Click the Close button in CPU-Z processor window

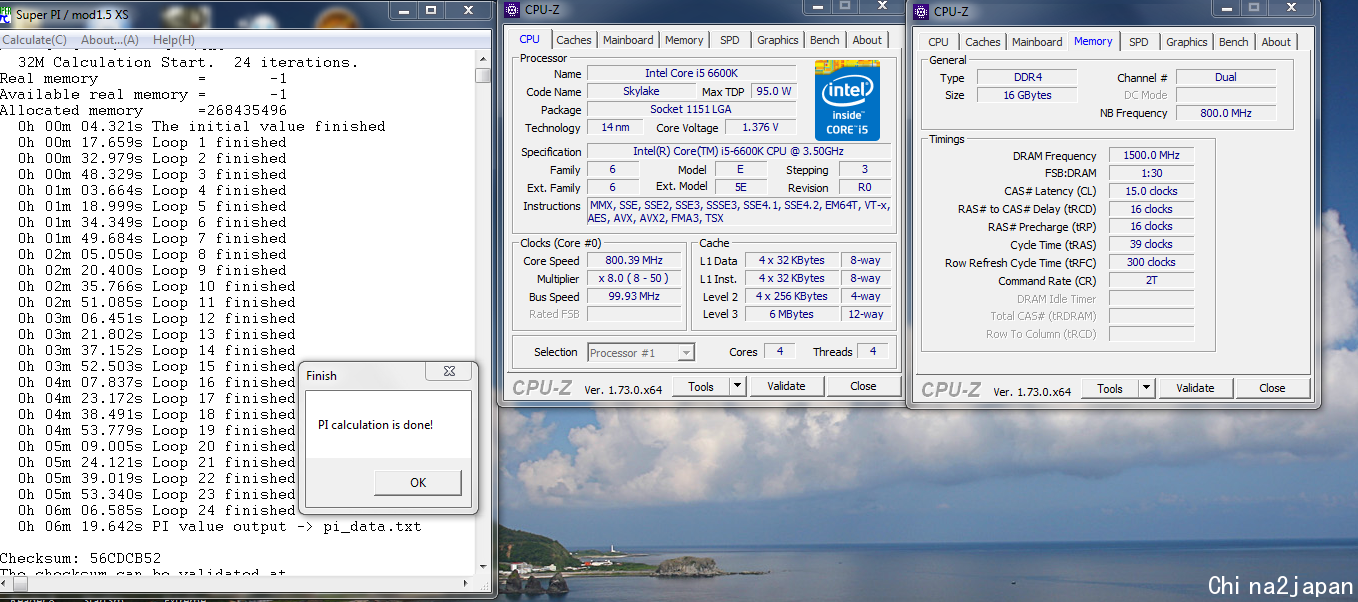[x=863, y=386]
